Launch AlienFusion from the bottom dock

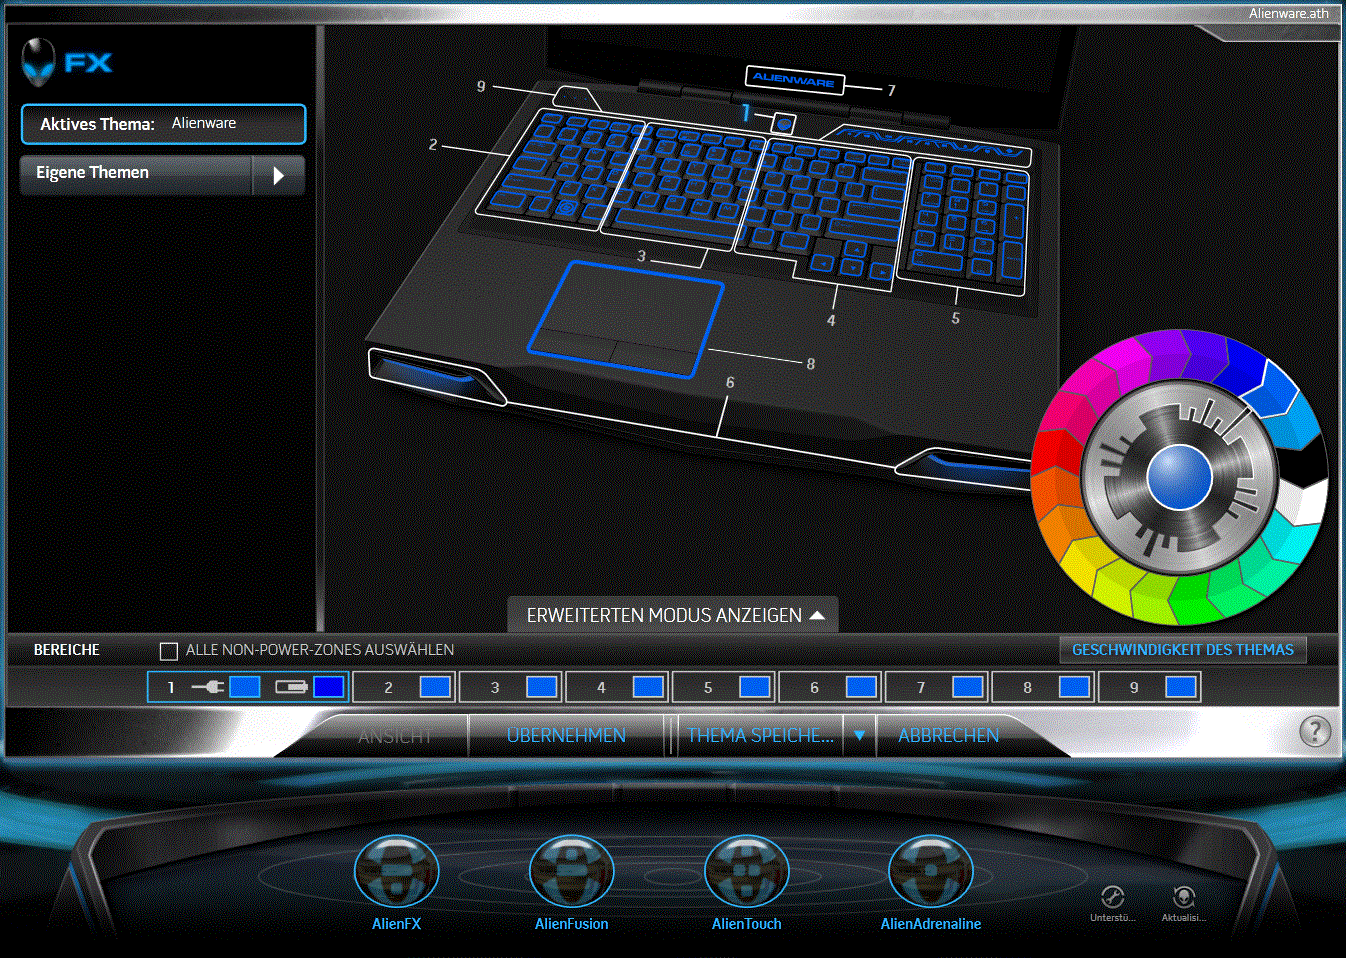(x=571, y=871)
